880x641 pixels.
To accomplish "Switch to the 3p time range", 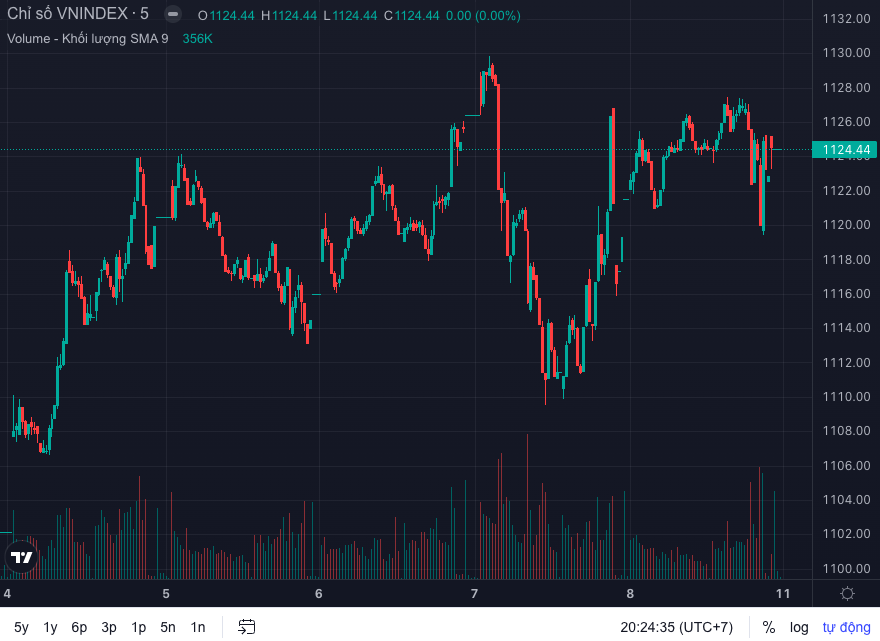I will click(109, 627).
